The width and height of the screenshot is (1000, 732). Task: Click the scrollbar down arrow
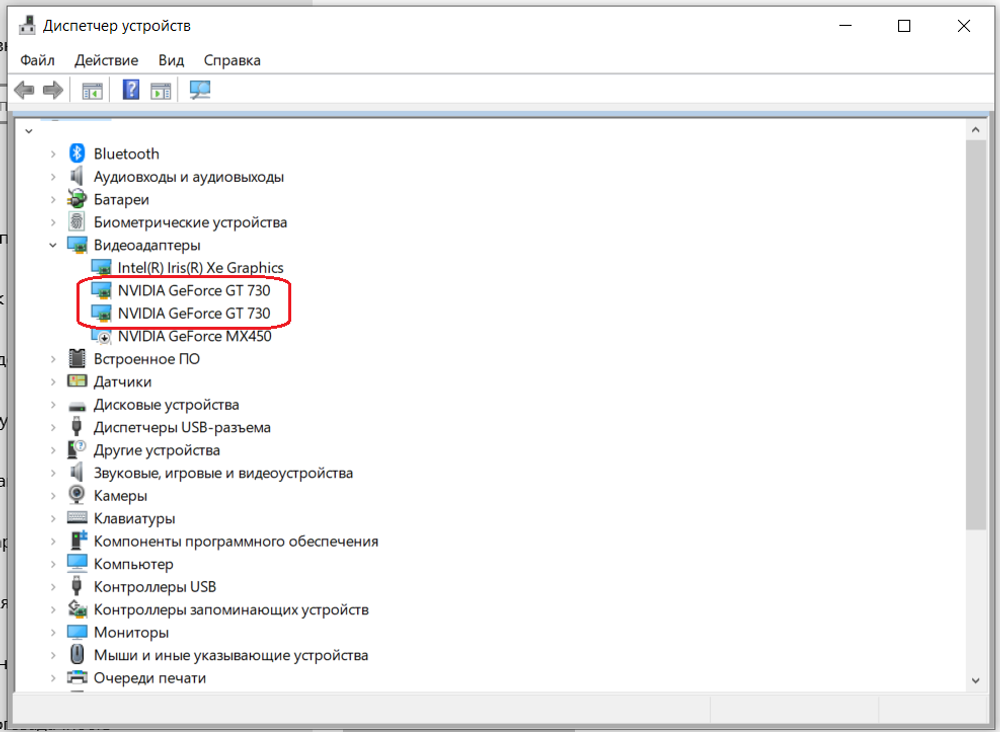[975, 680]
